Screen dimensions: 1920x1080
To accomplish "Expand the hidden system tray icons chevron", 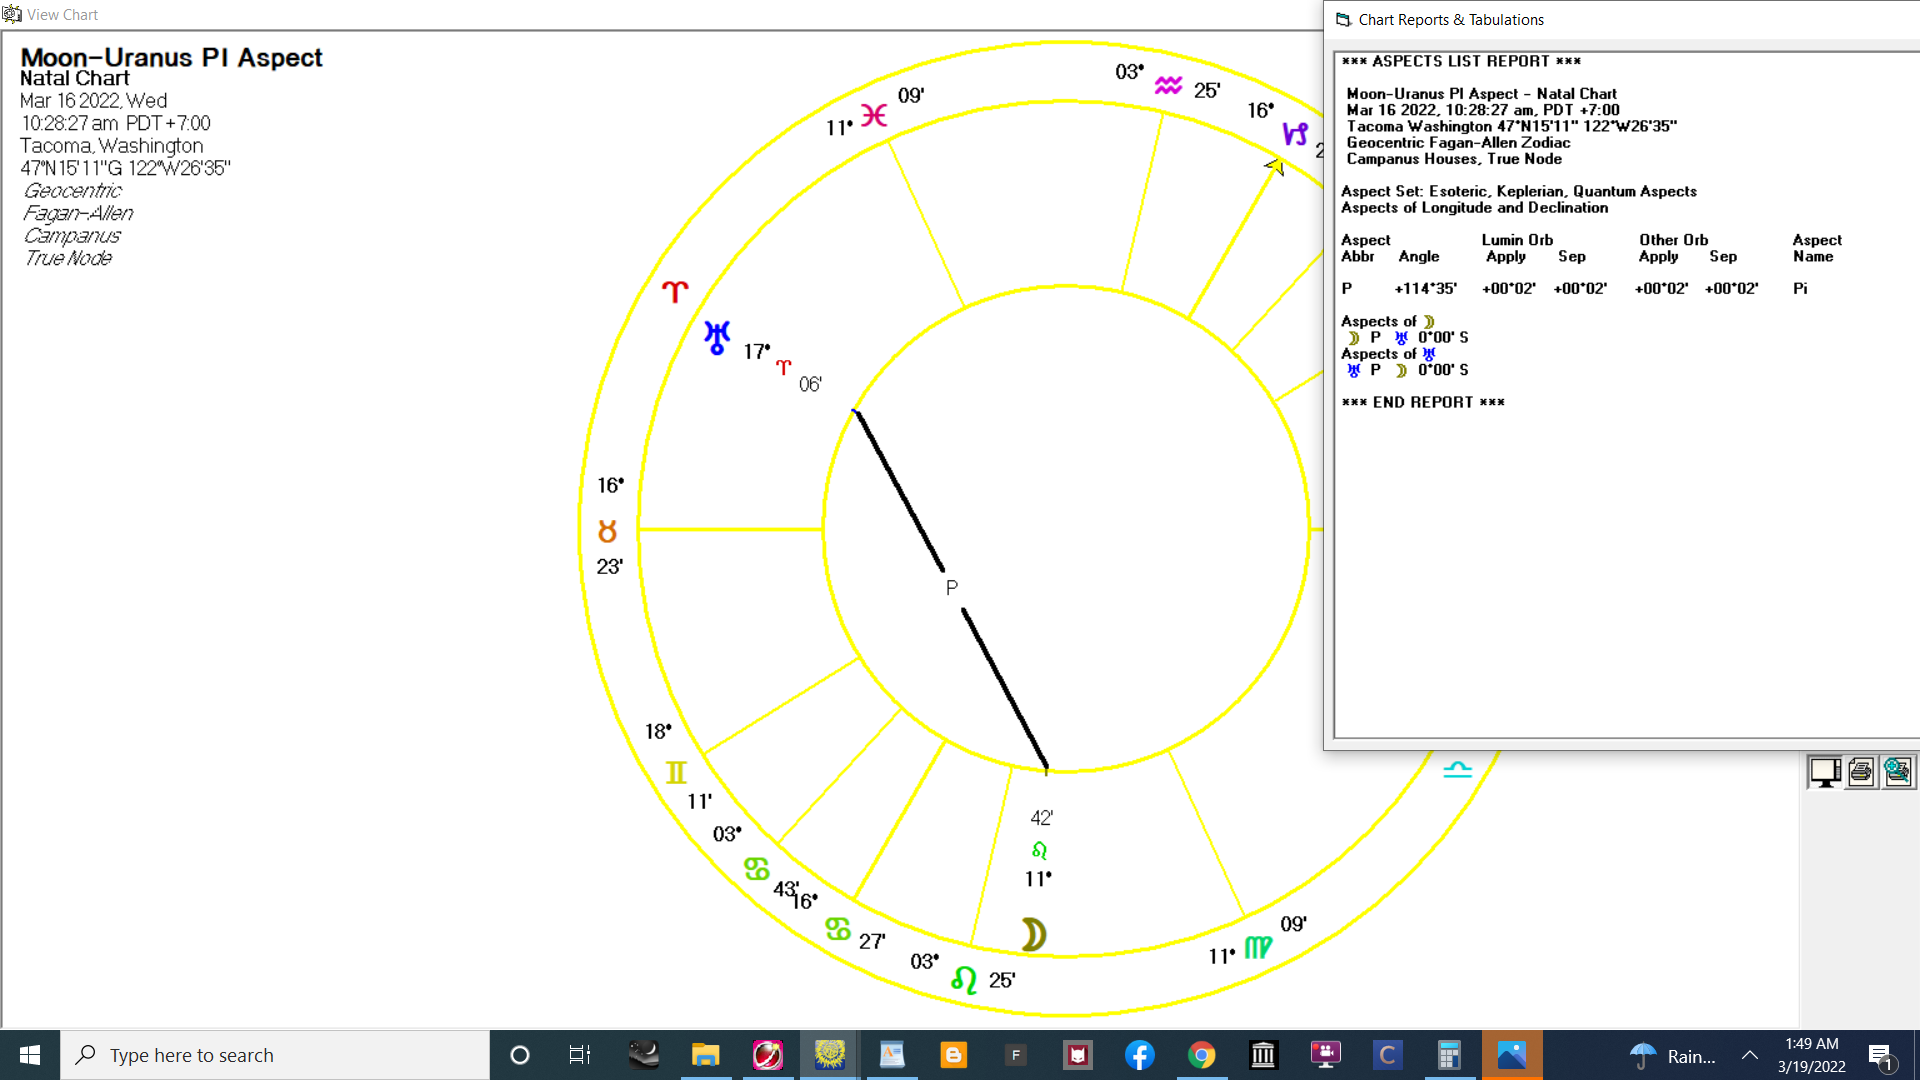I will (1750, 1055).
